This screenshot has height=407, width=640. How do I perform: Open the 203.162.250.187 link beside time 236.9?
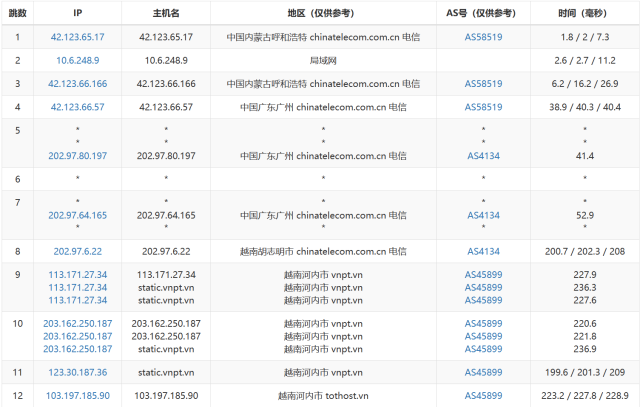coord(78,349)
